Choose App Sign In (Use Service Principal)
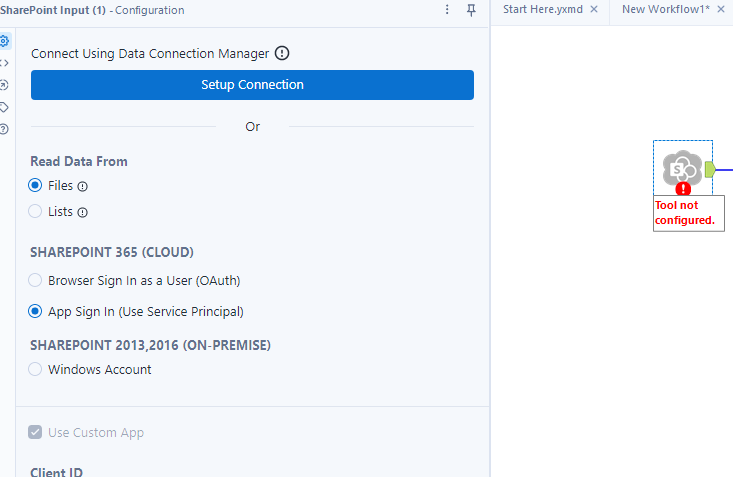The height and width of the screenshot is (477, 733). [x=36, y=311]
